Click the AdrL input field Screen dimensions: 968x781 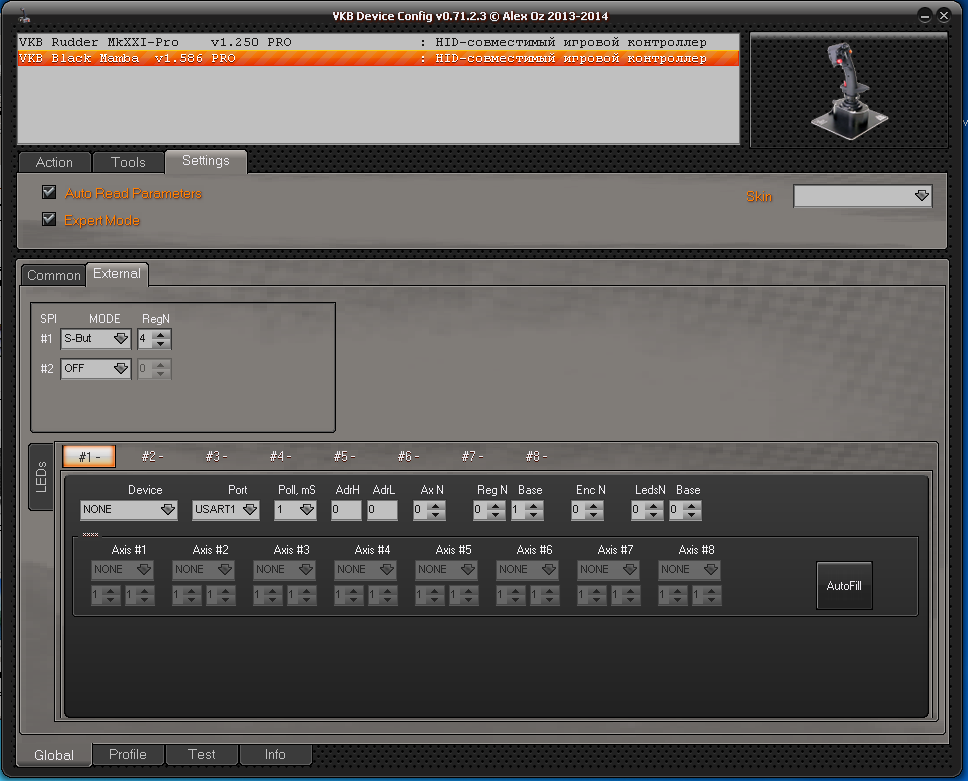click(x=382, y=510)
